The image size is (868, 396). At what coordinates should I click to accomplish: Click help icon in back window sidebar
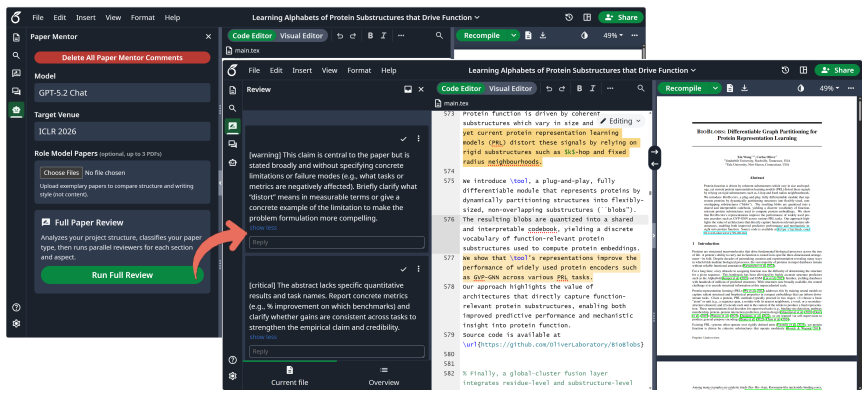16,307
